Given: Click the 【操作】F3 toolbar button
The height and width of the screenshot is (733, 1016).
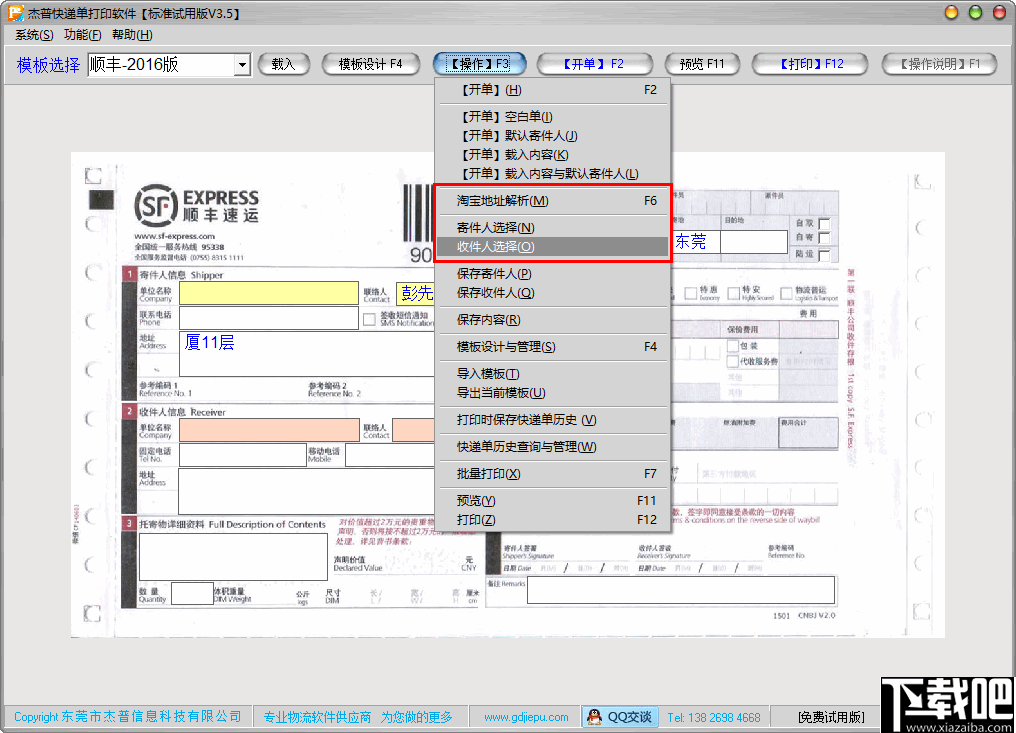Looking at the screenshot, I should tap(479, 64).
